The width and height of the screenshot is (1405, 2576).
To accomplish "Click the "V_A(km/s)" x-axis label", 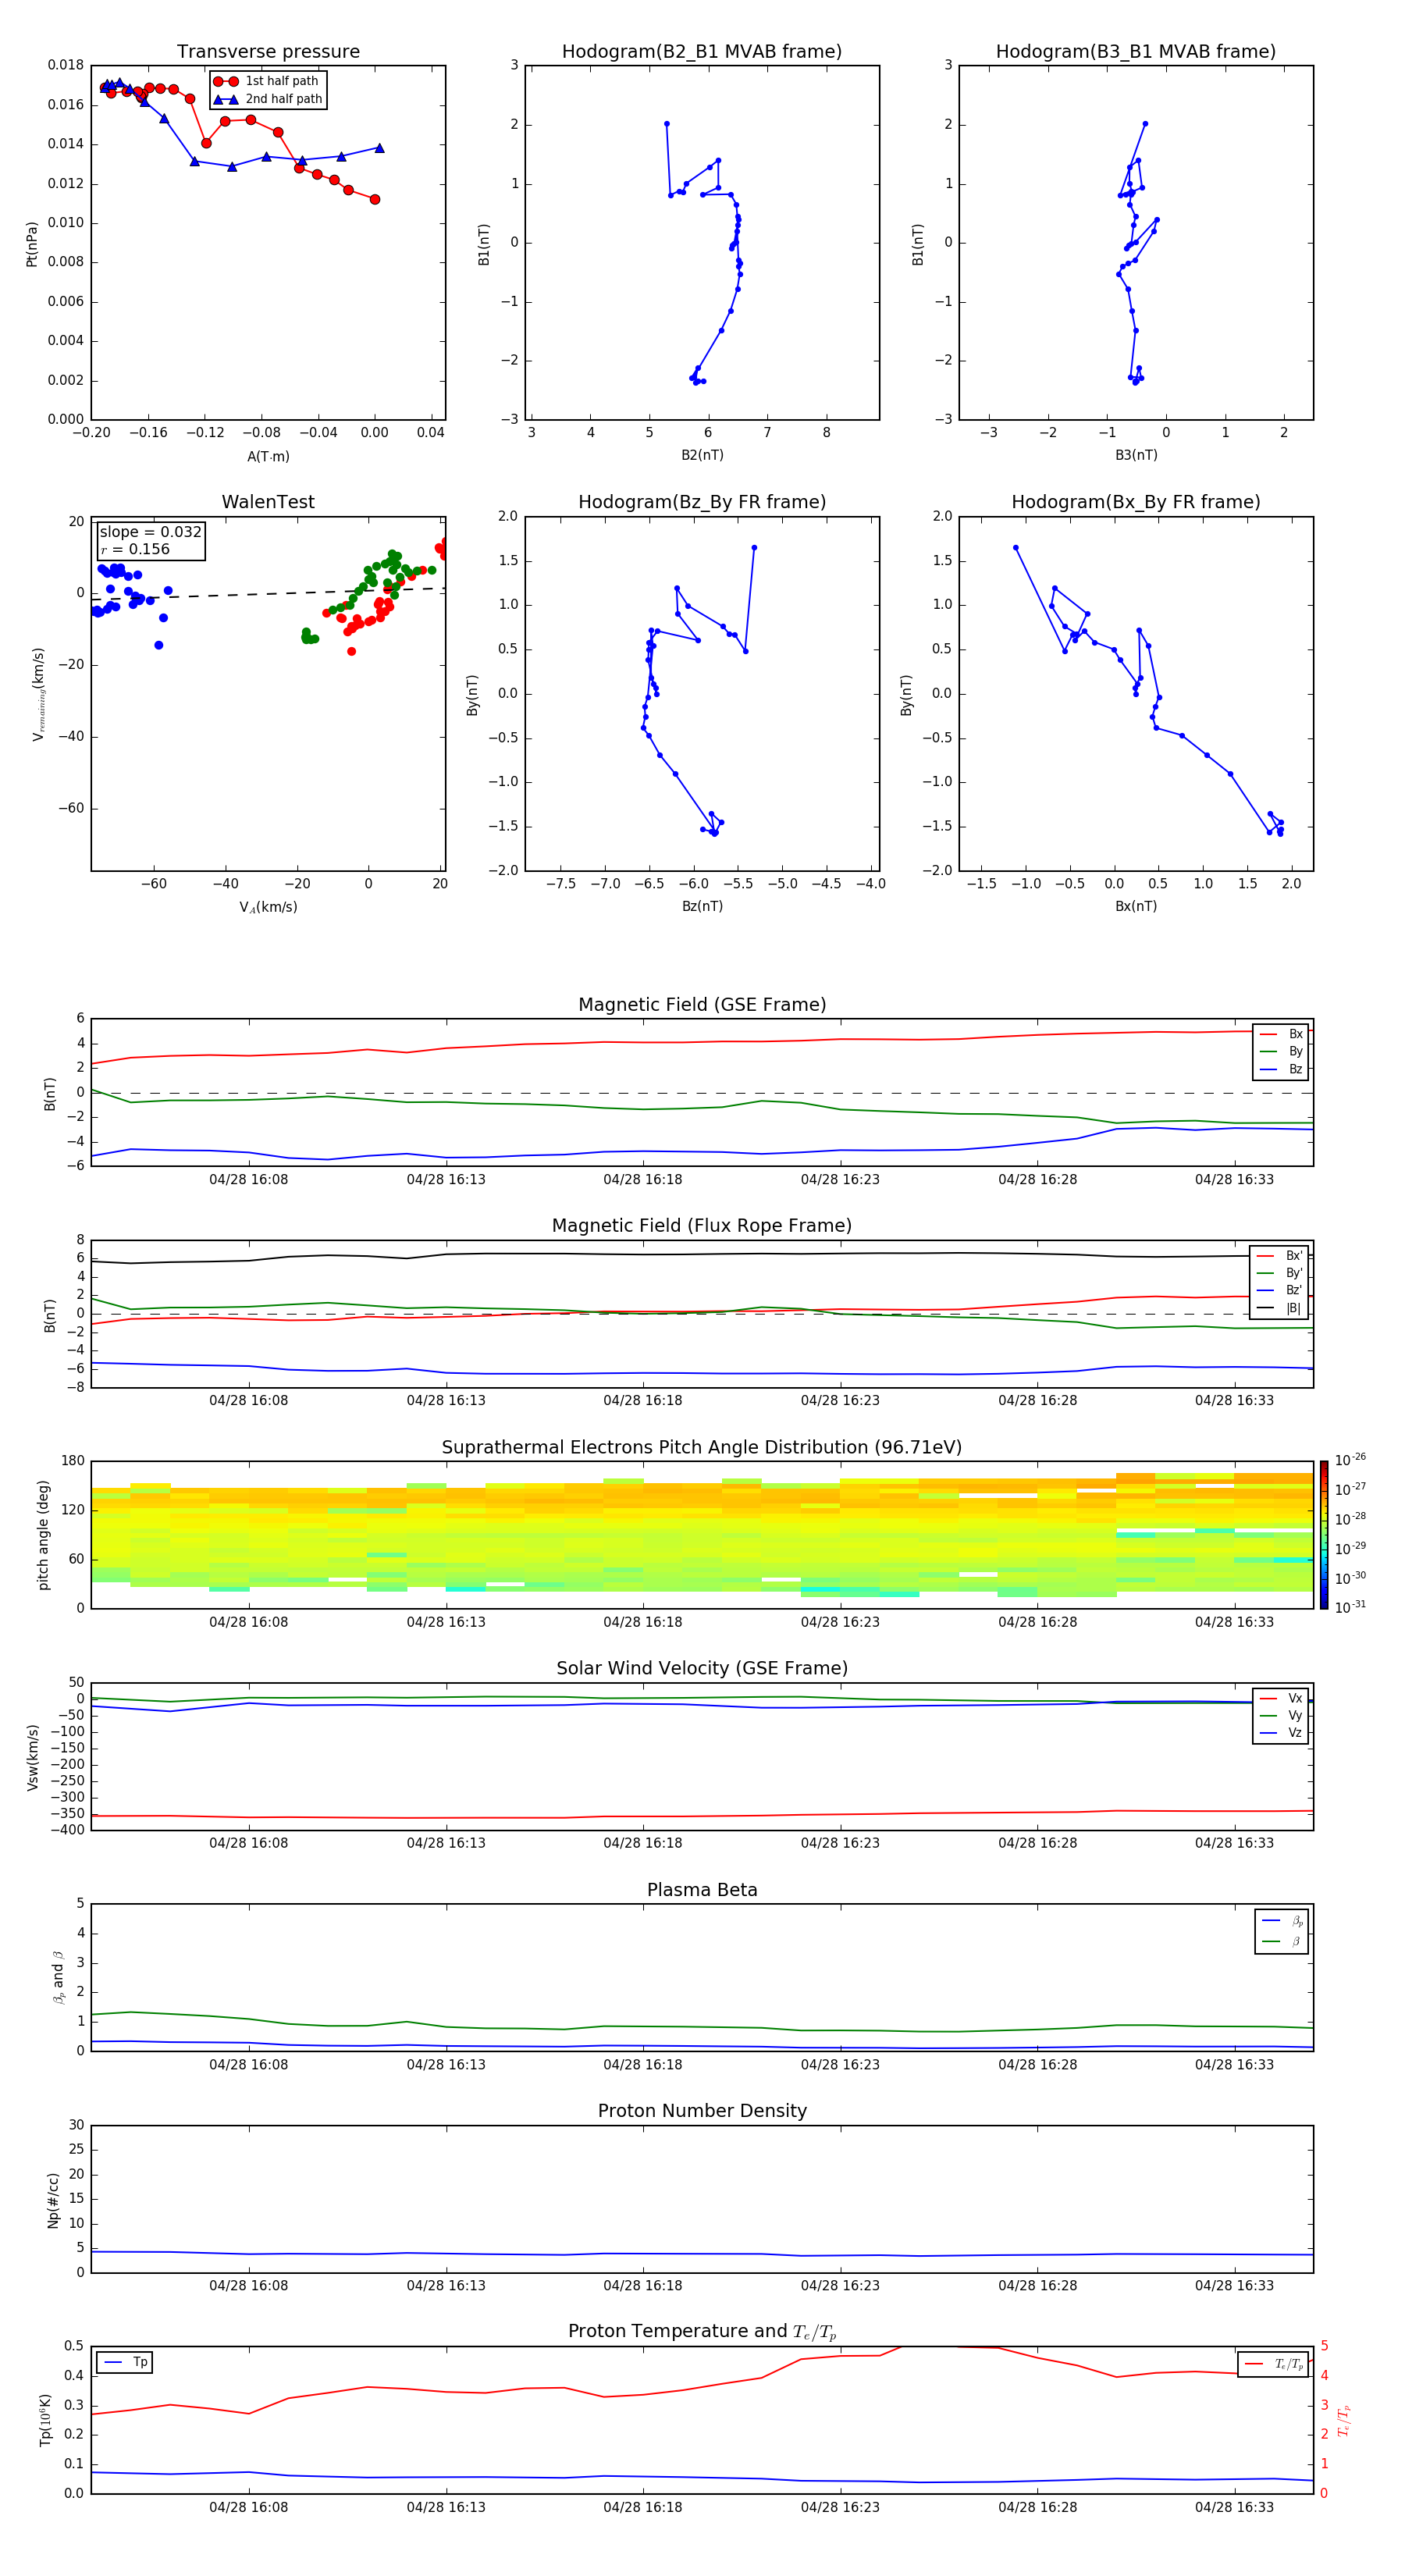I will pyautogui.click(x=268, y=907).
